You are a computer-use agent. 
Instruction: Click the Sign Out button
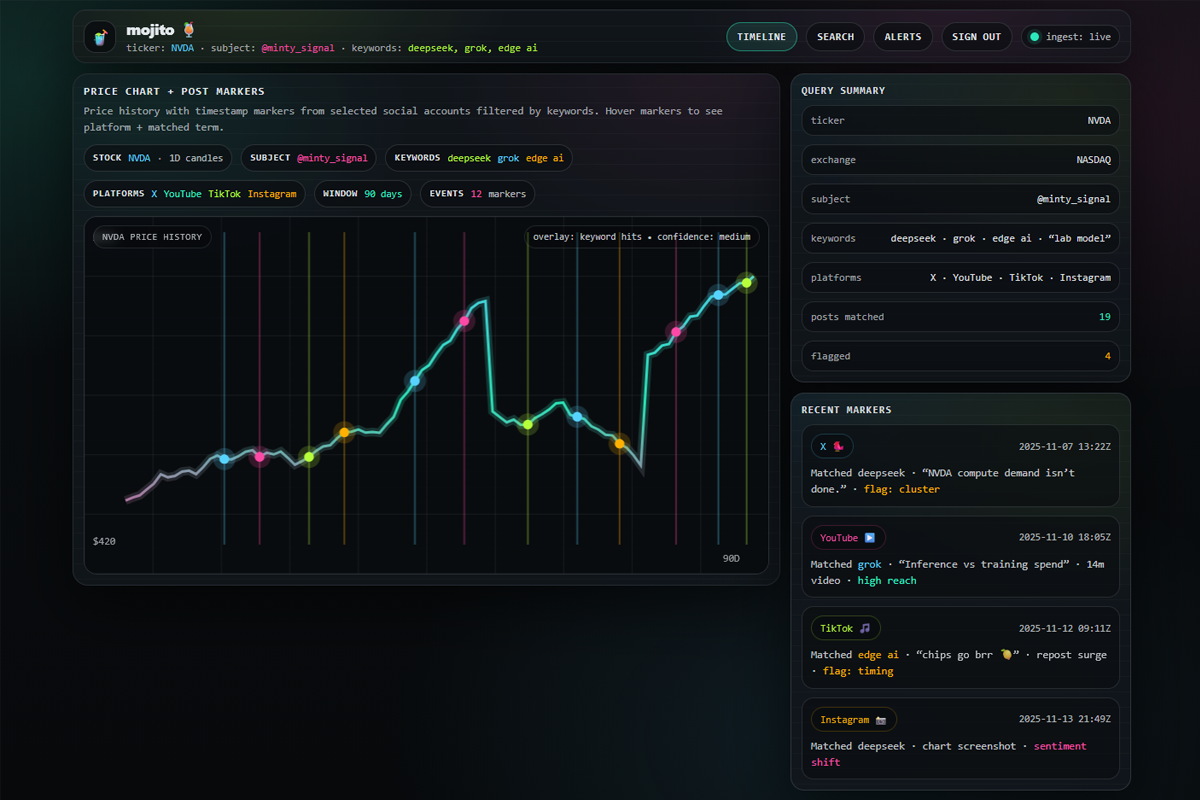click(x=976, y=37)
